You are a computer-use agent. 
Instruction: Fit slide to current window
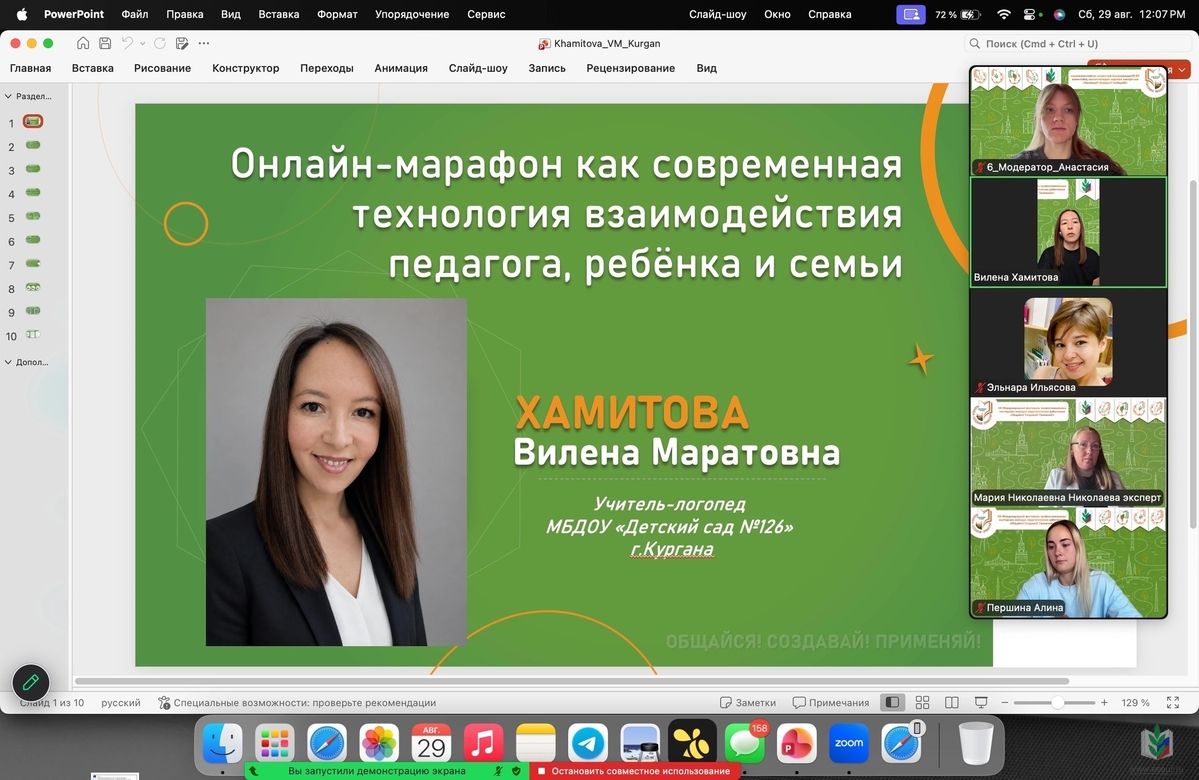(1173, 703)
